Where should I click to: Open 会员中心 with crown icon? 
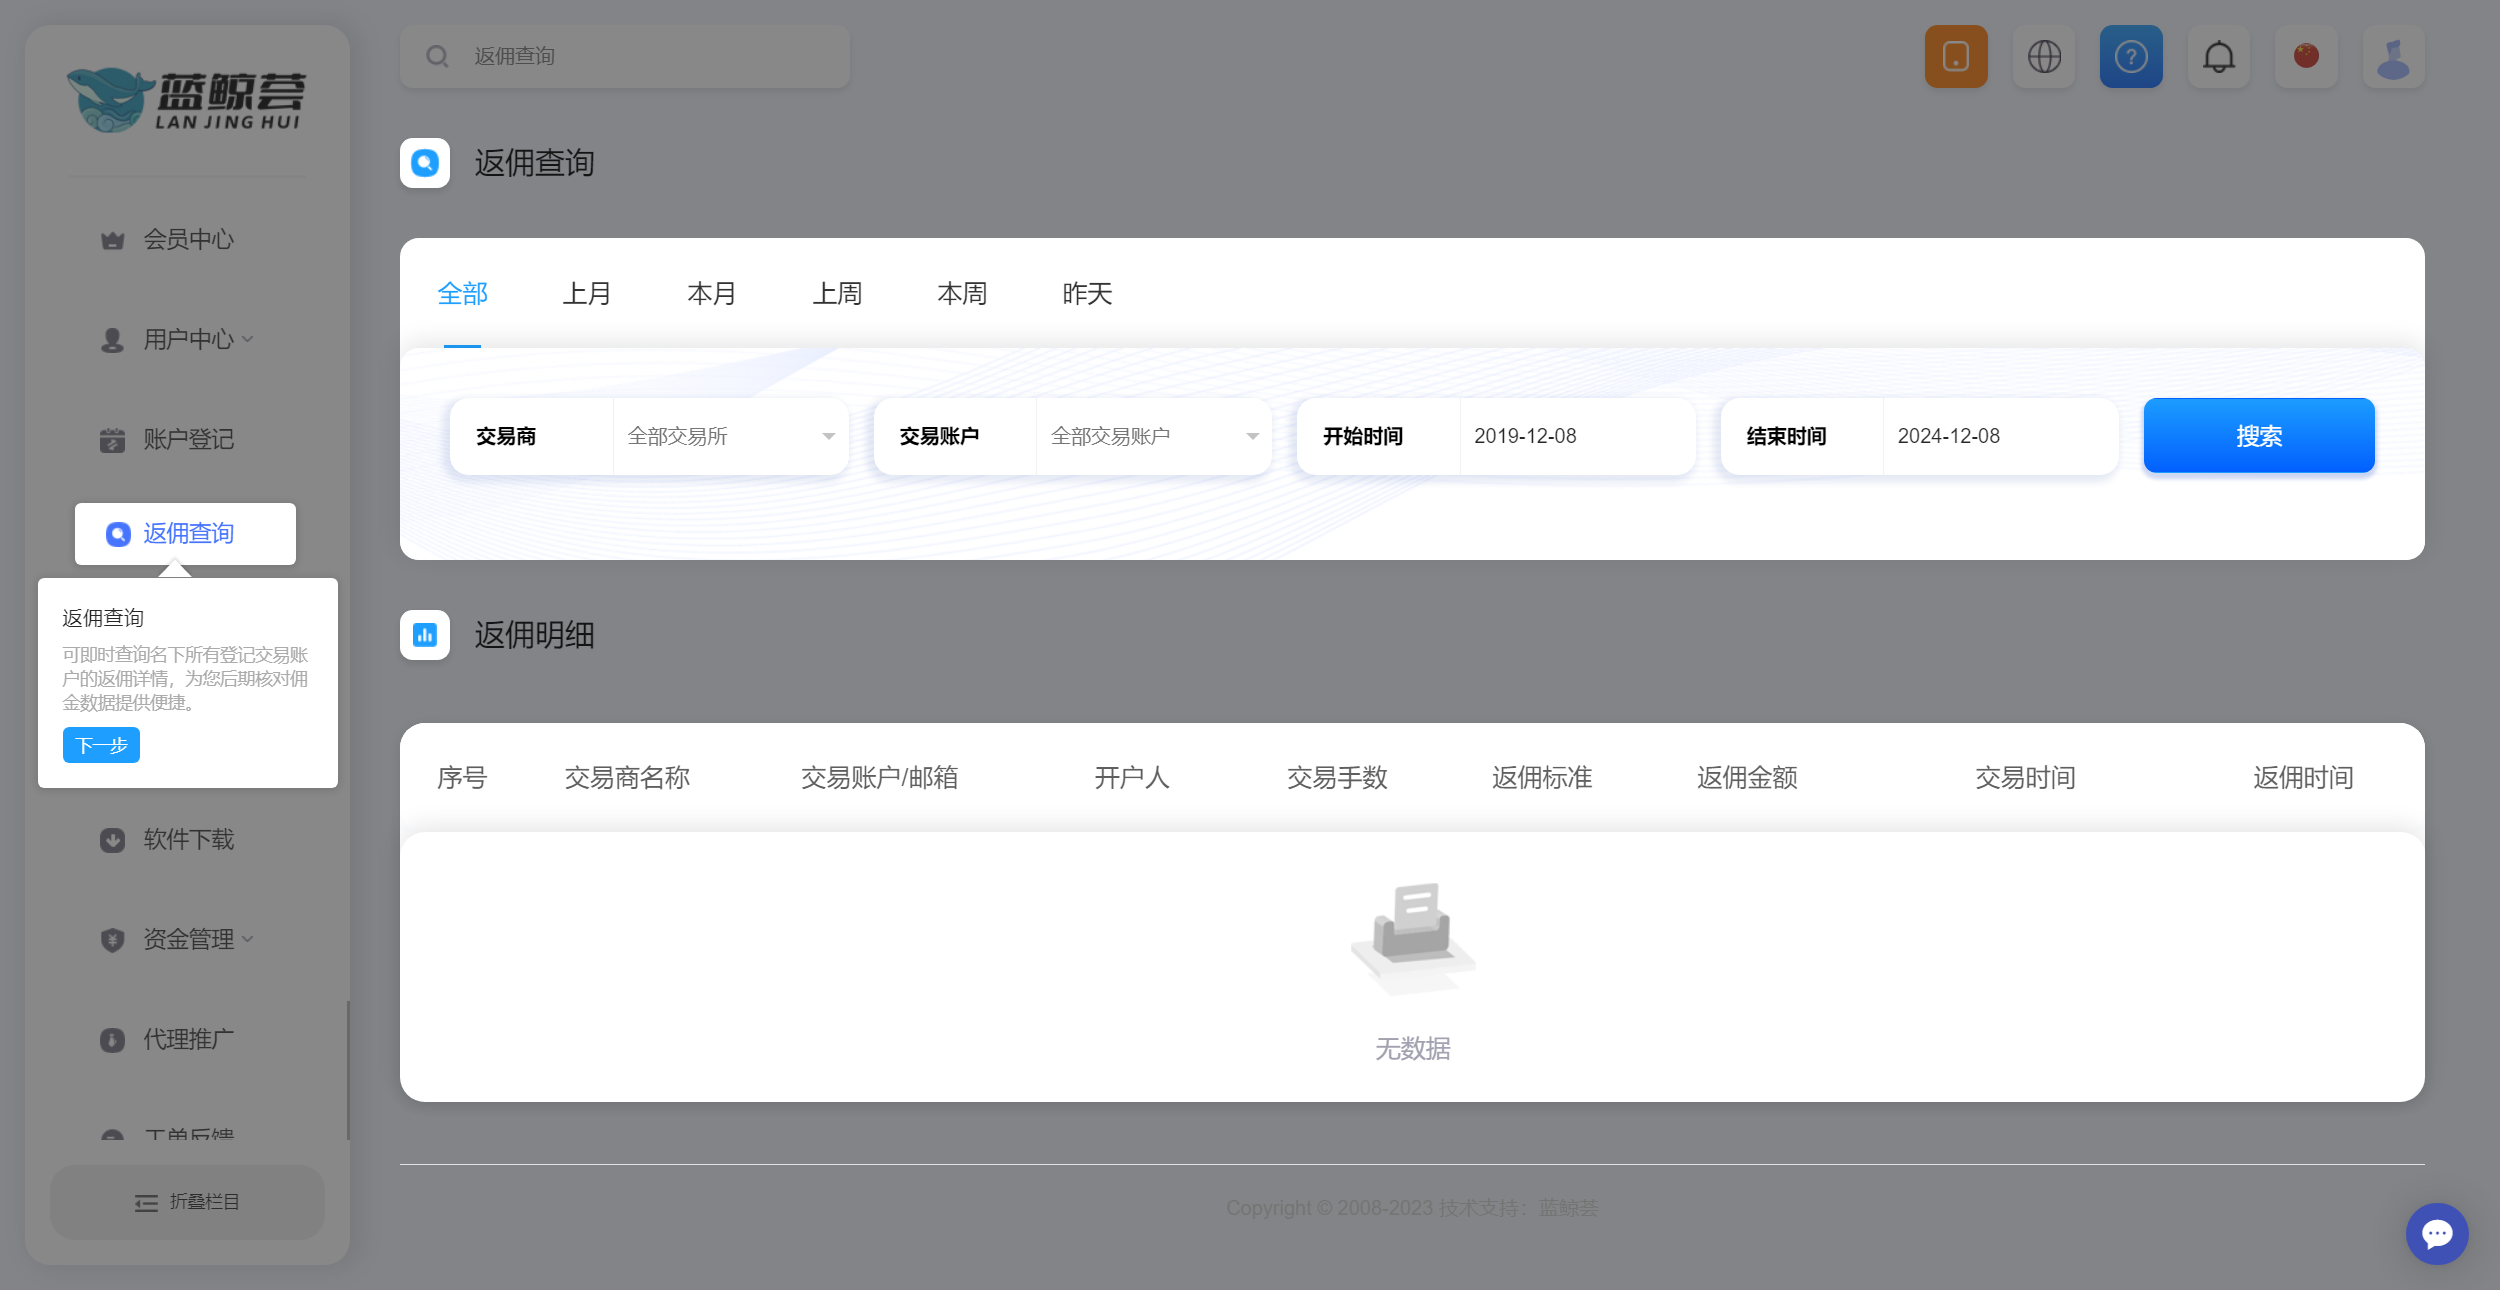(x=188, y=239)
